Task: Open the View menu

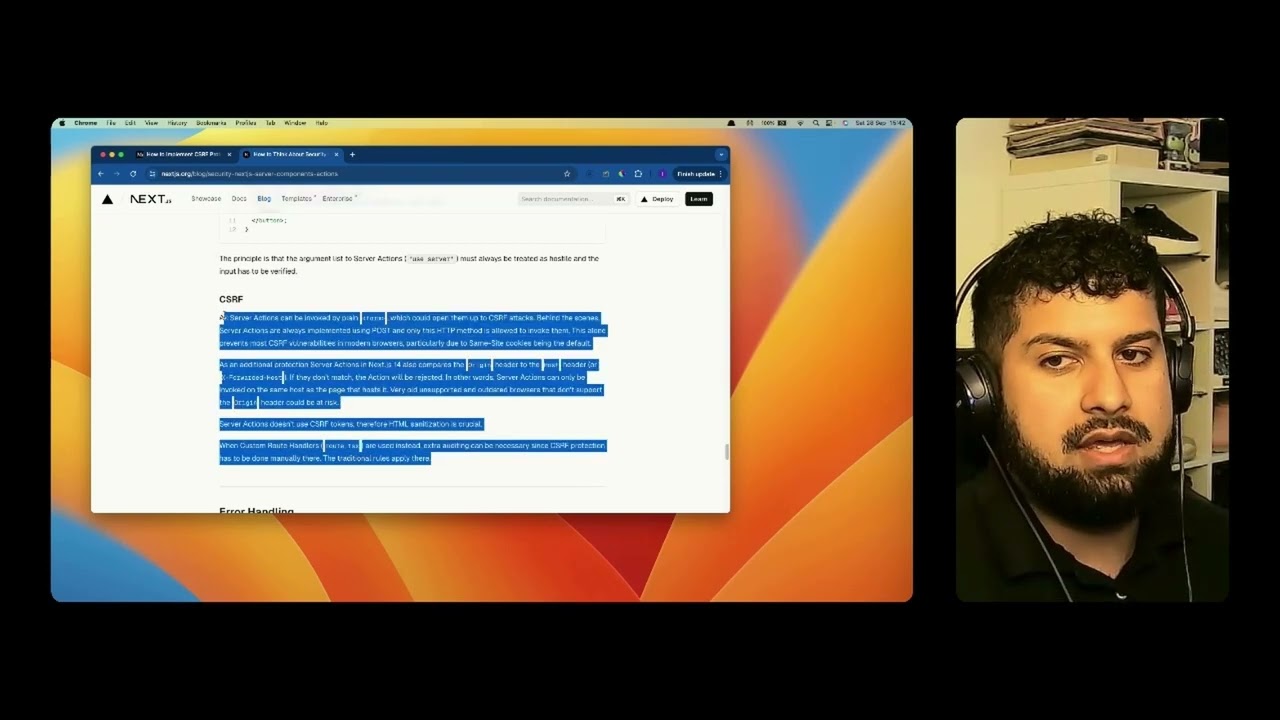Action: click(151, 123)
